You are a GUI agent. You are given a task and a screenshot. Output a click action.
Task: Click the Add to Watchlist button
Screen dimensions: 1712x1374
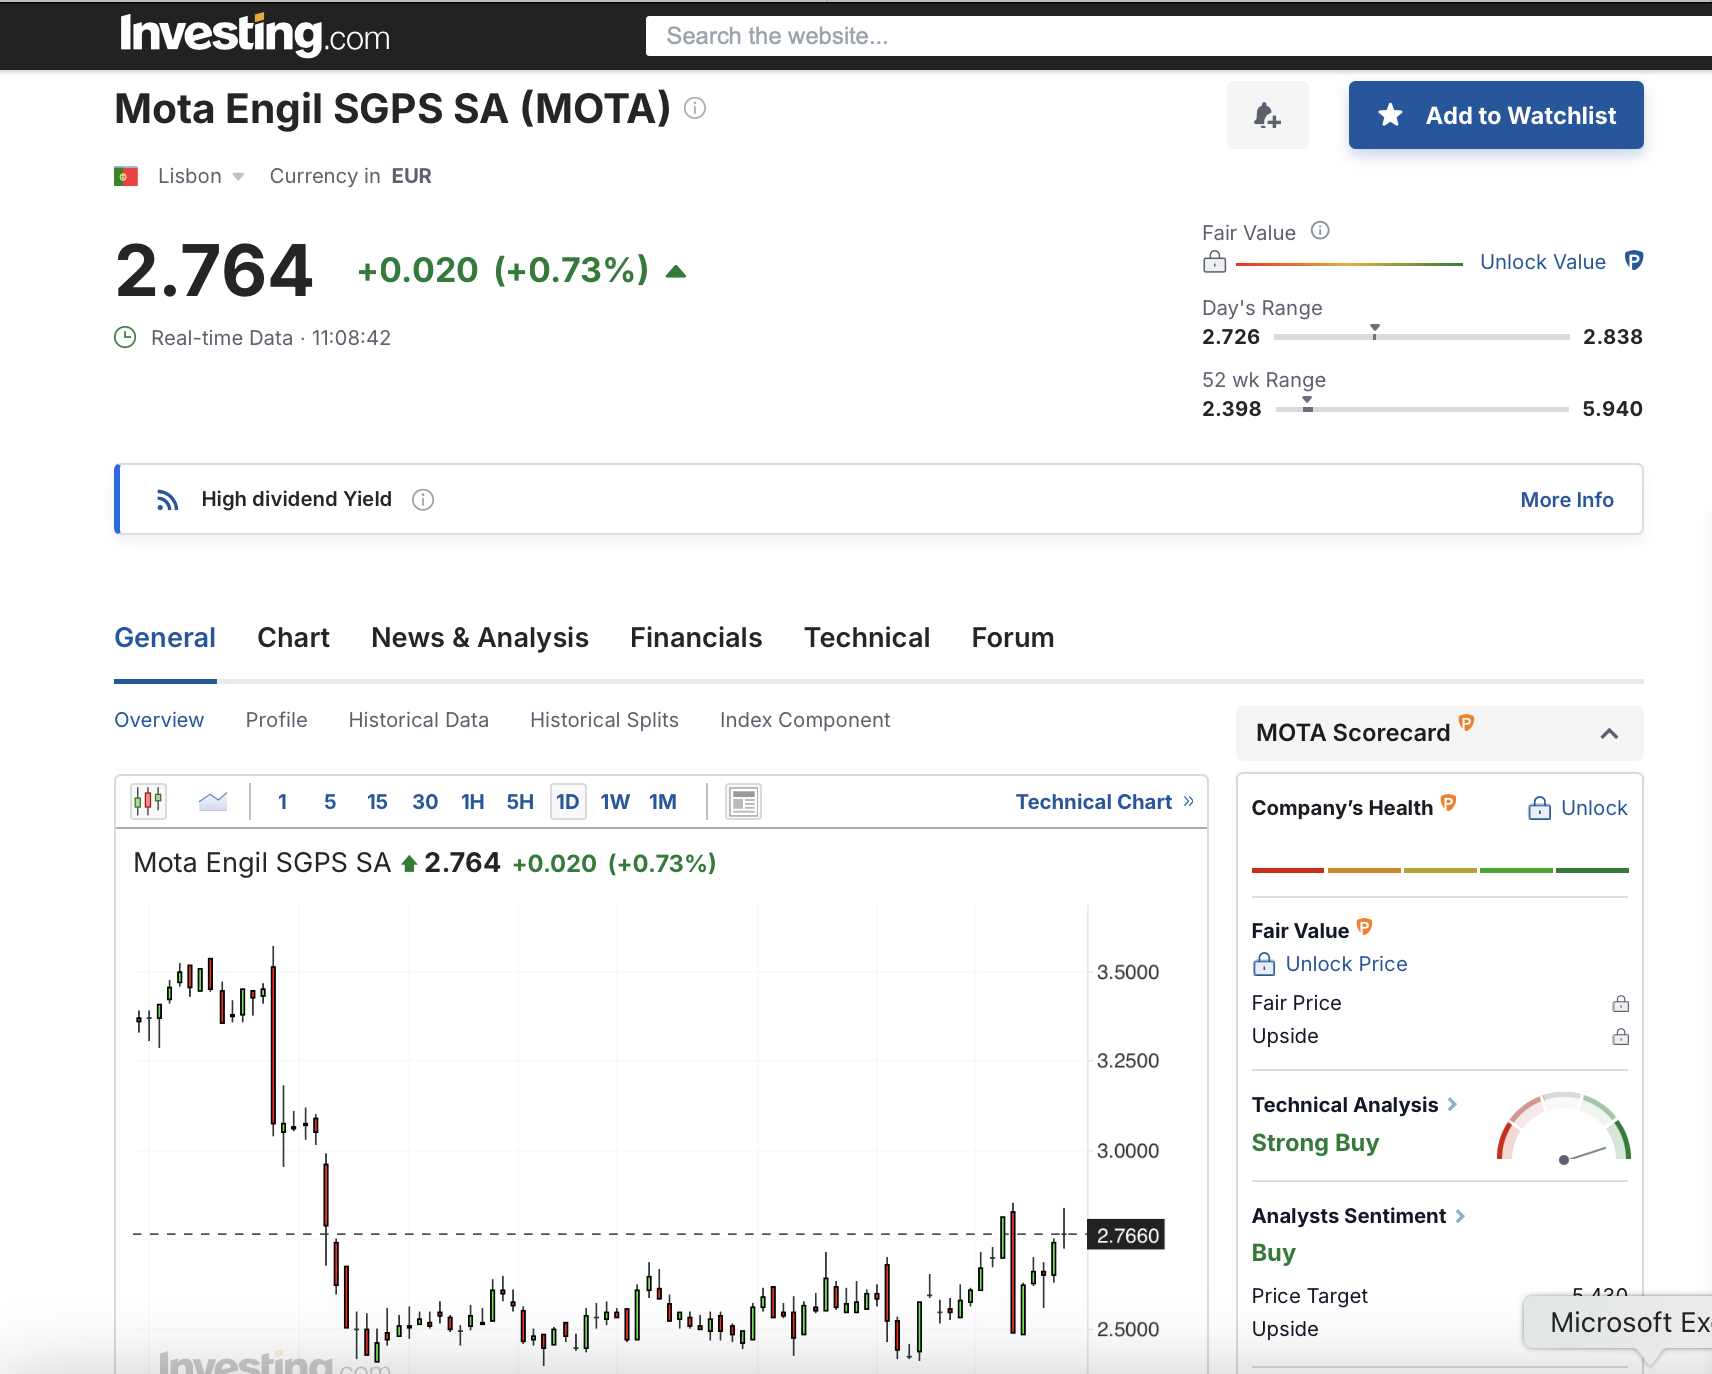pos(1495,116)
